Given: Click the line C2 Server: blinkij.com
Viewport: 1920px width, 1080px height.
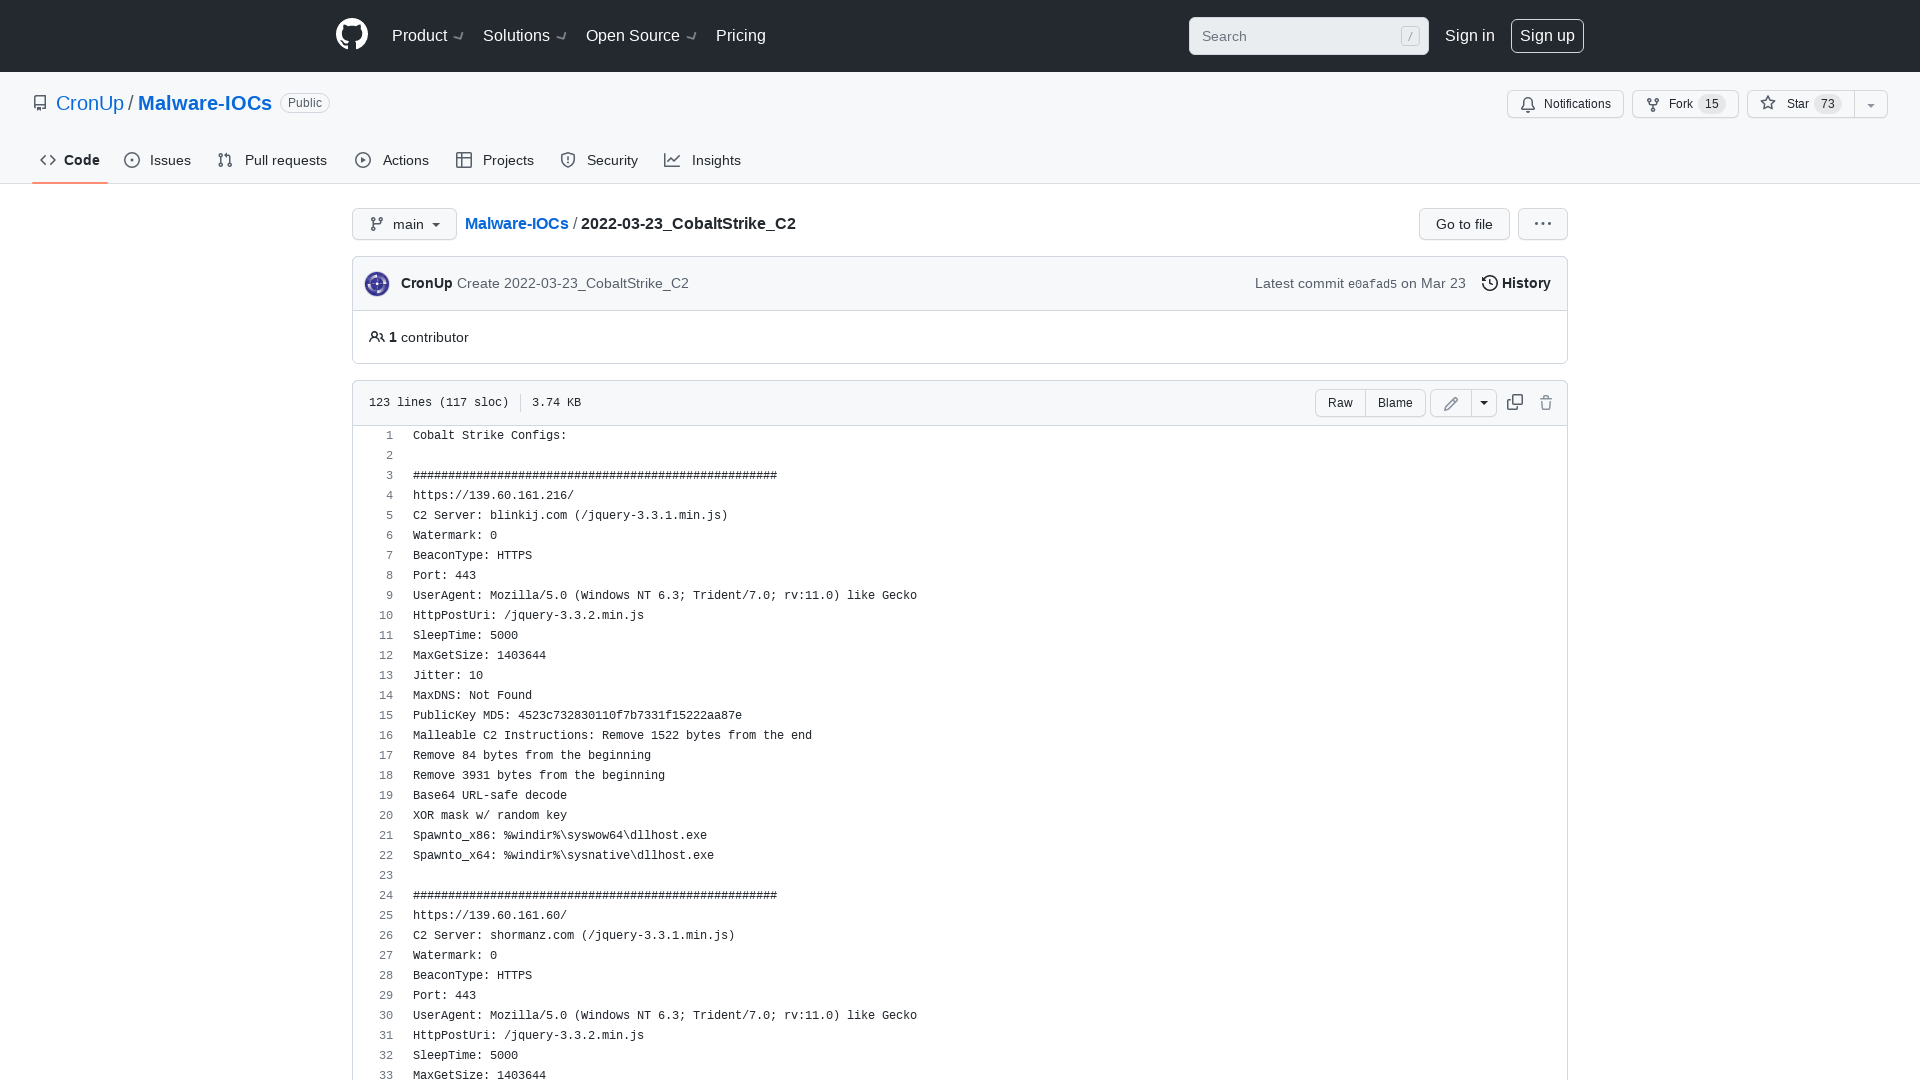Looking at the screenshot, I should point(570,516).
